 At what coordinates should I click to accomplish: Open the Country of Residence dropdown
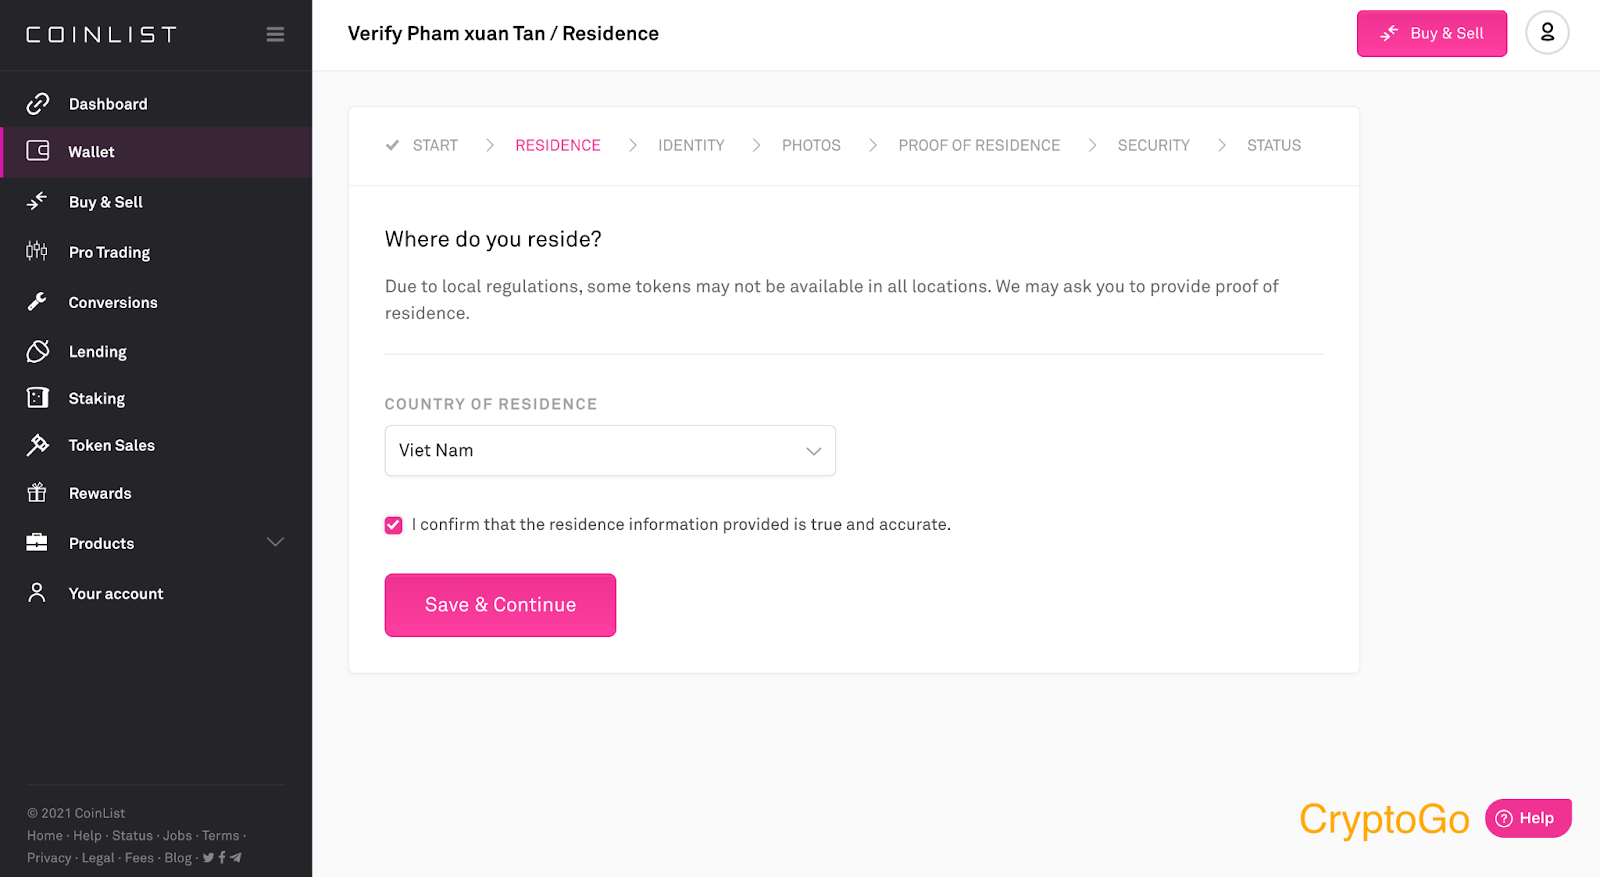[610, 451]
